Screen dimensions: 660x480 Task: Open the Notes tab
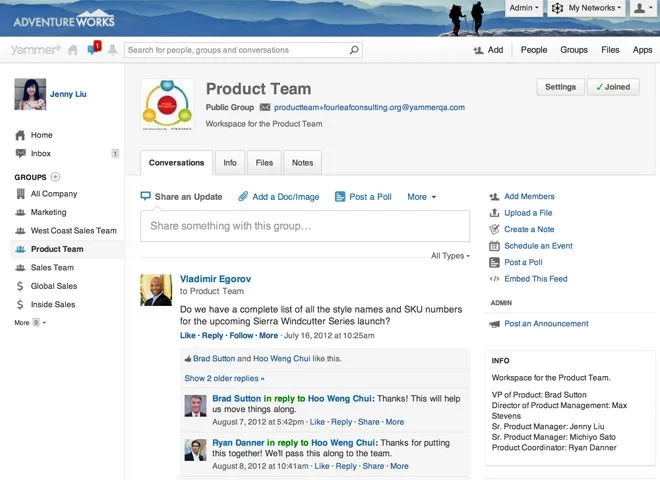pos(303,163)
